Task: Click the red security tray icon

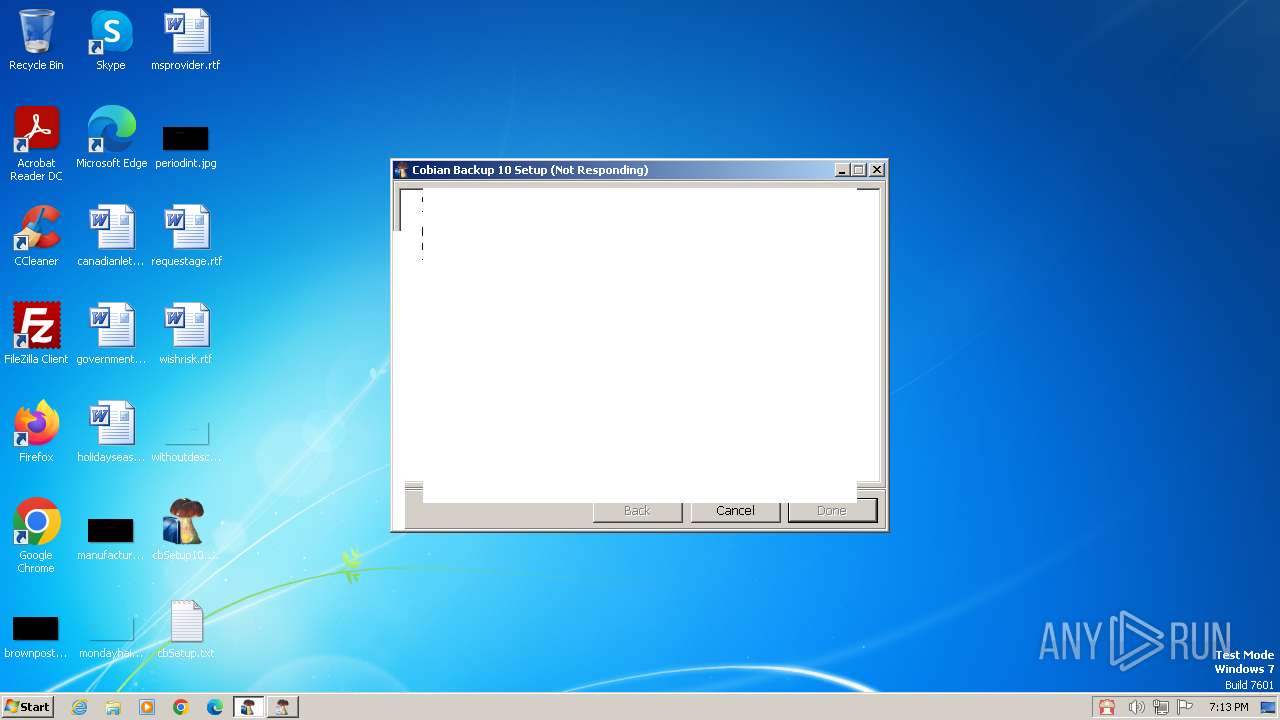Action: tap(1107, 707)
